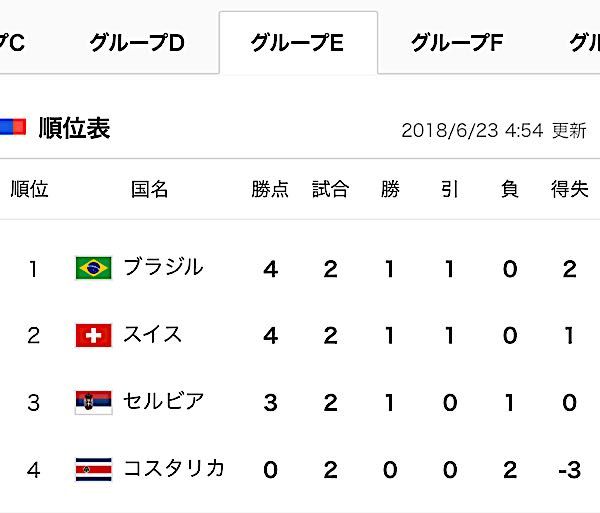Click the 順位 column header

pos(30,189)
